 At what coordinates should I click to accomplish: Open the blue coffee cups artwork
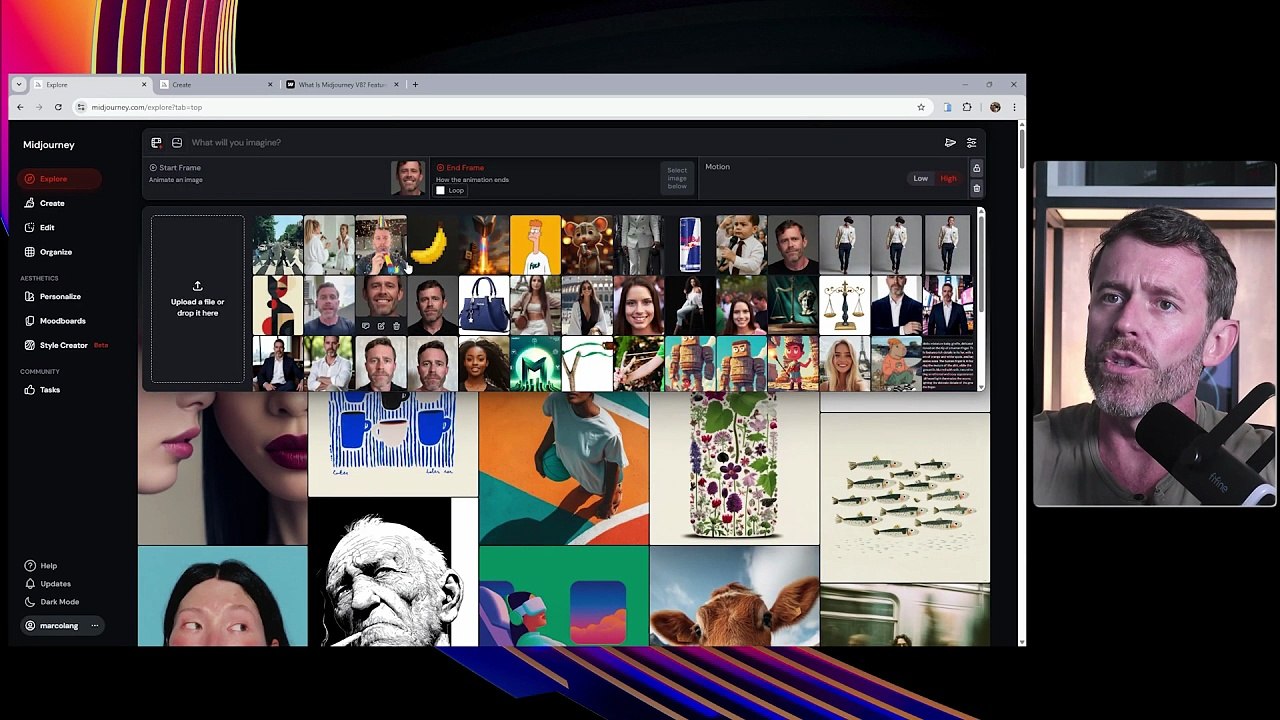[393, 444]
